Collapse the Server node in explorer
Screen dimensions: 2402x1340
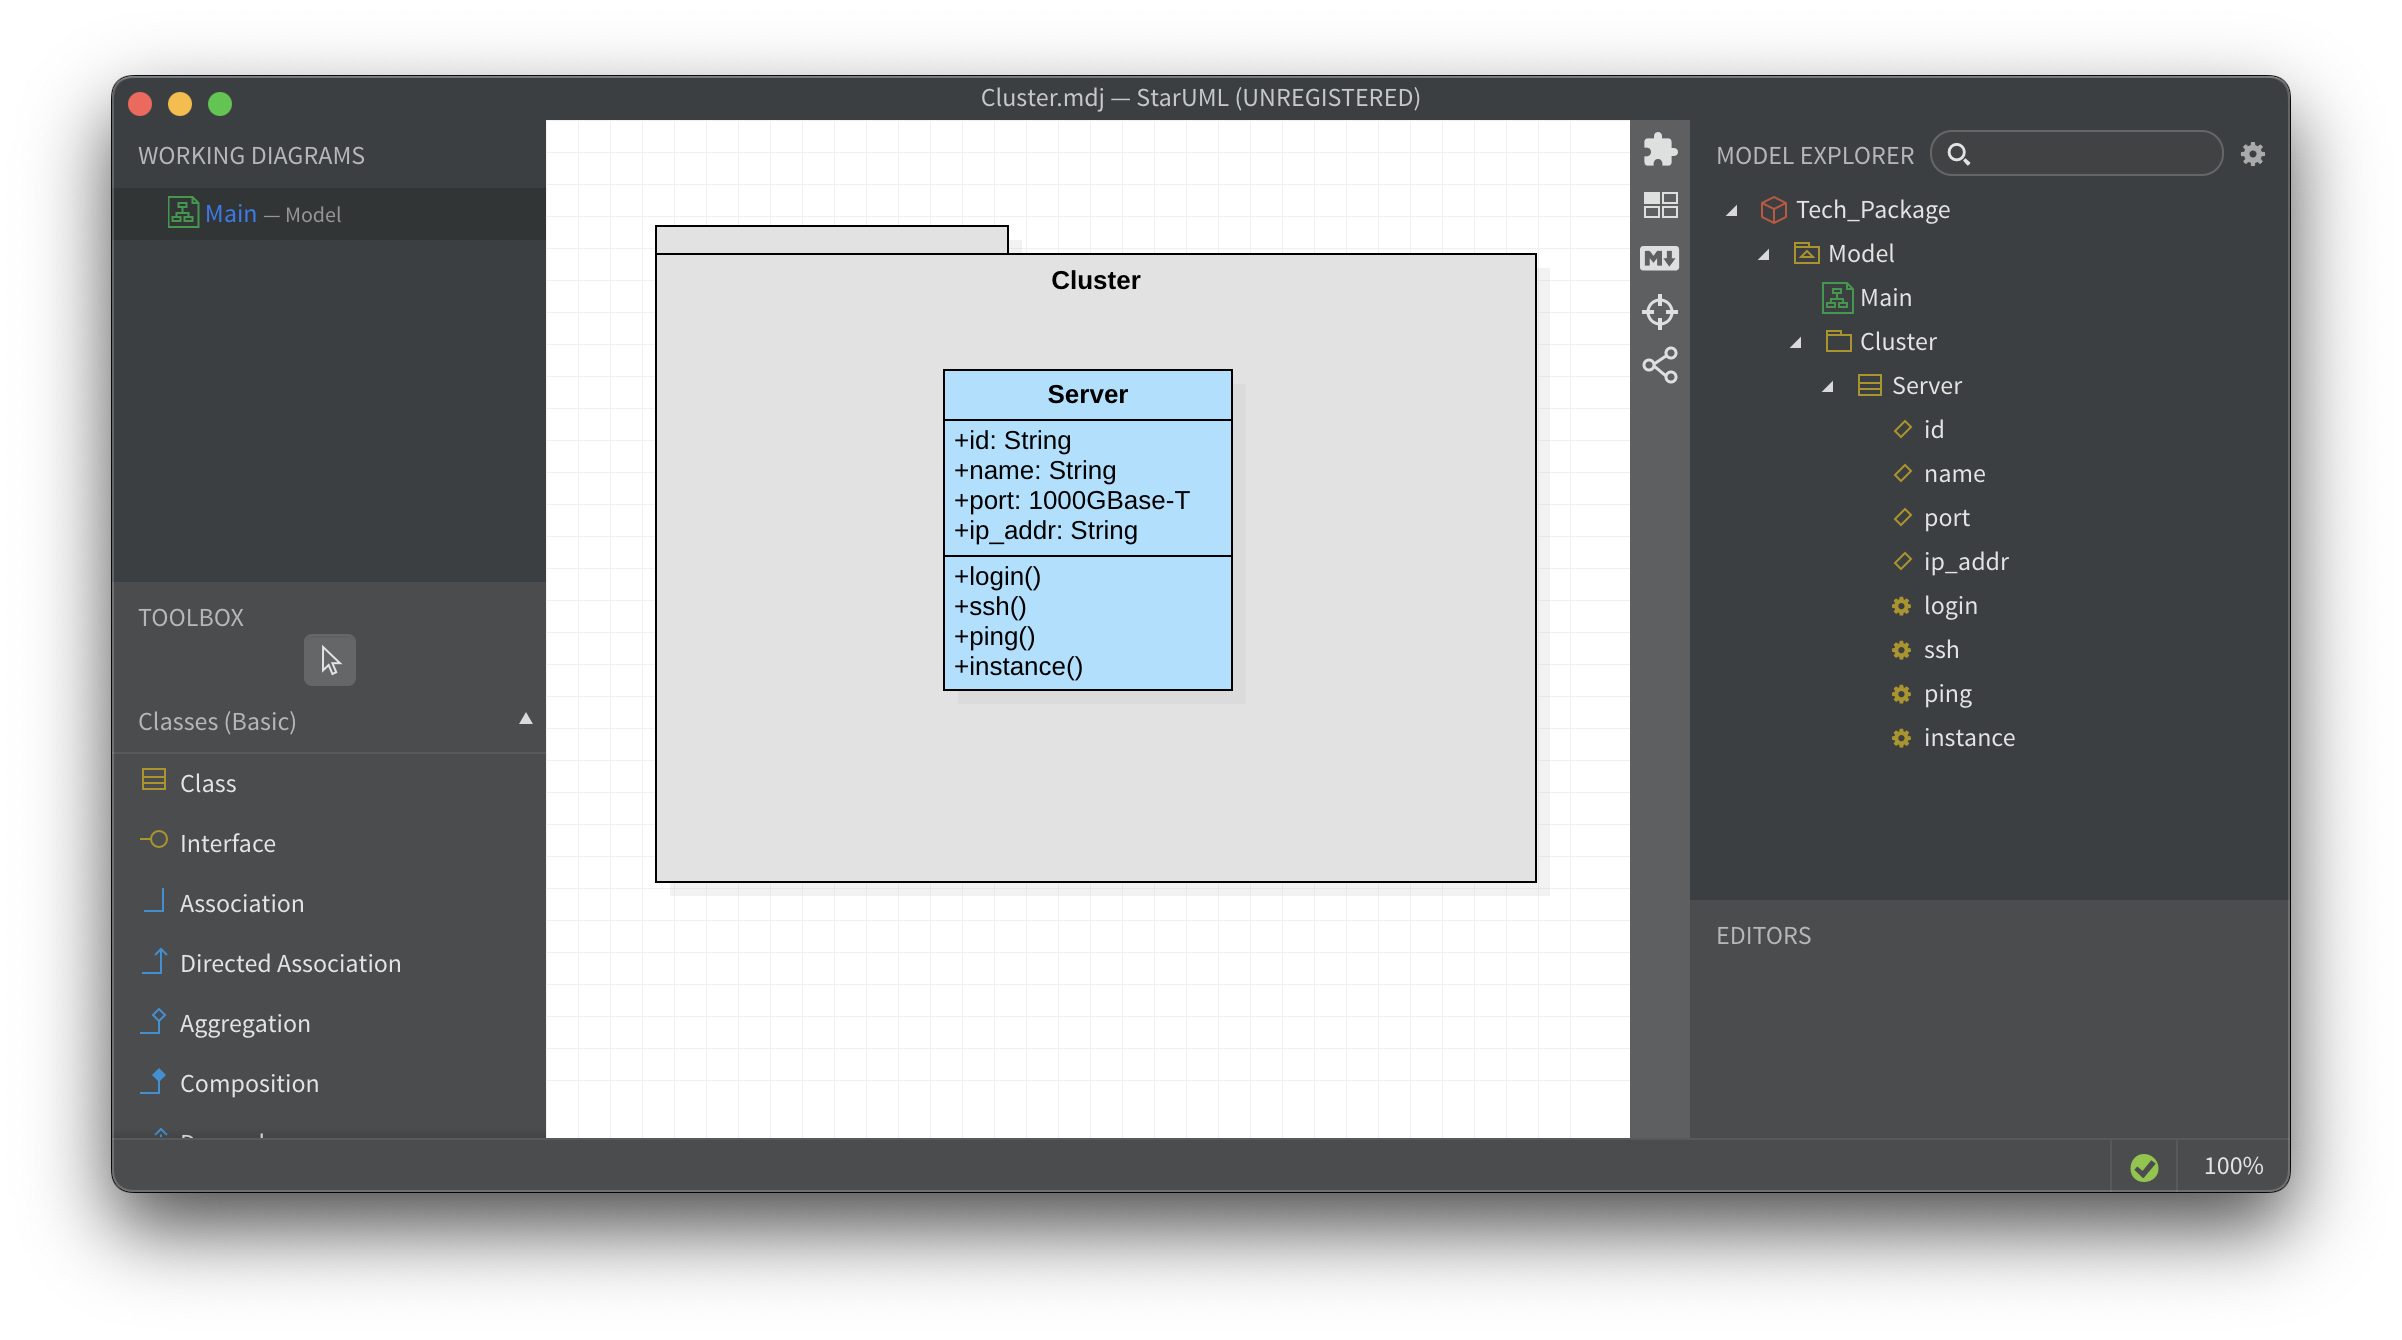coord(1828,386)
